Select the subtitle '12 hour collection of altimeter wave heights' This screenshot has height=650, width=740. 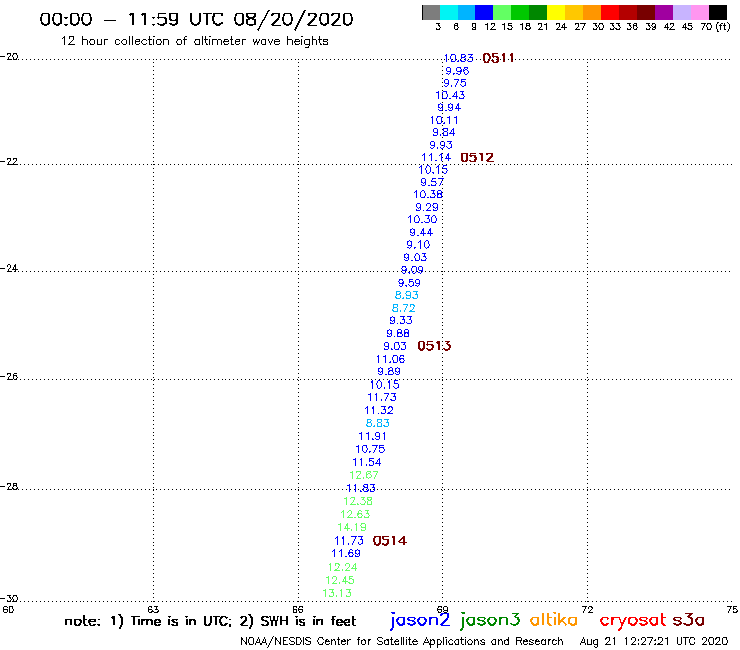point(194,41)
